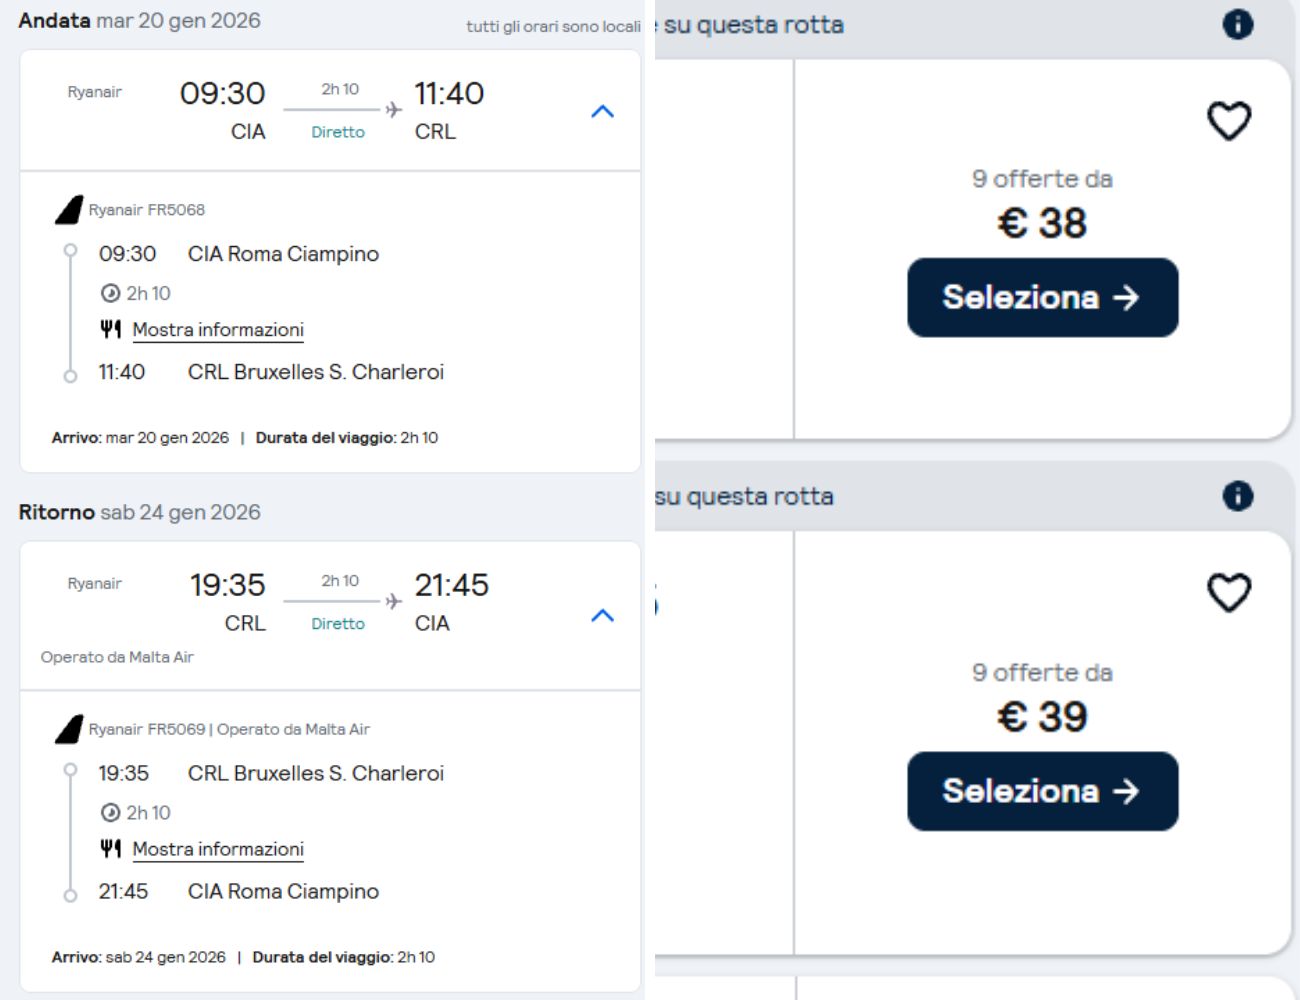1300x1000 pixels.
Task: Click the clock icon for the return duration
Action: coord(110,813)
